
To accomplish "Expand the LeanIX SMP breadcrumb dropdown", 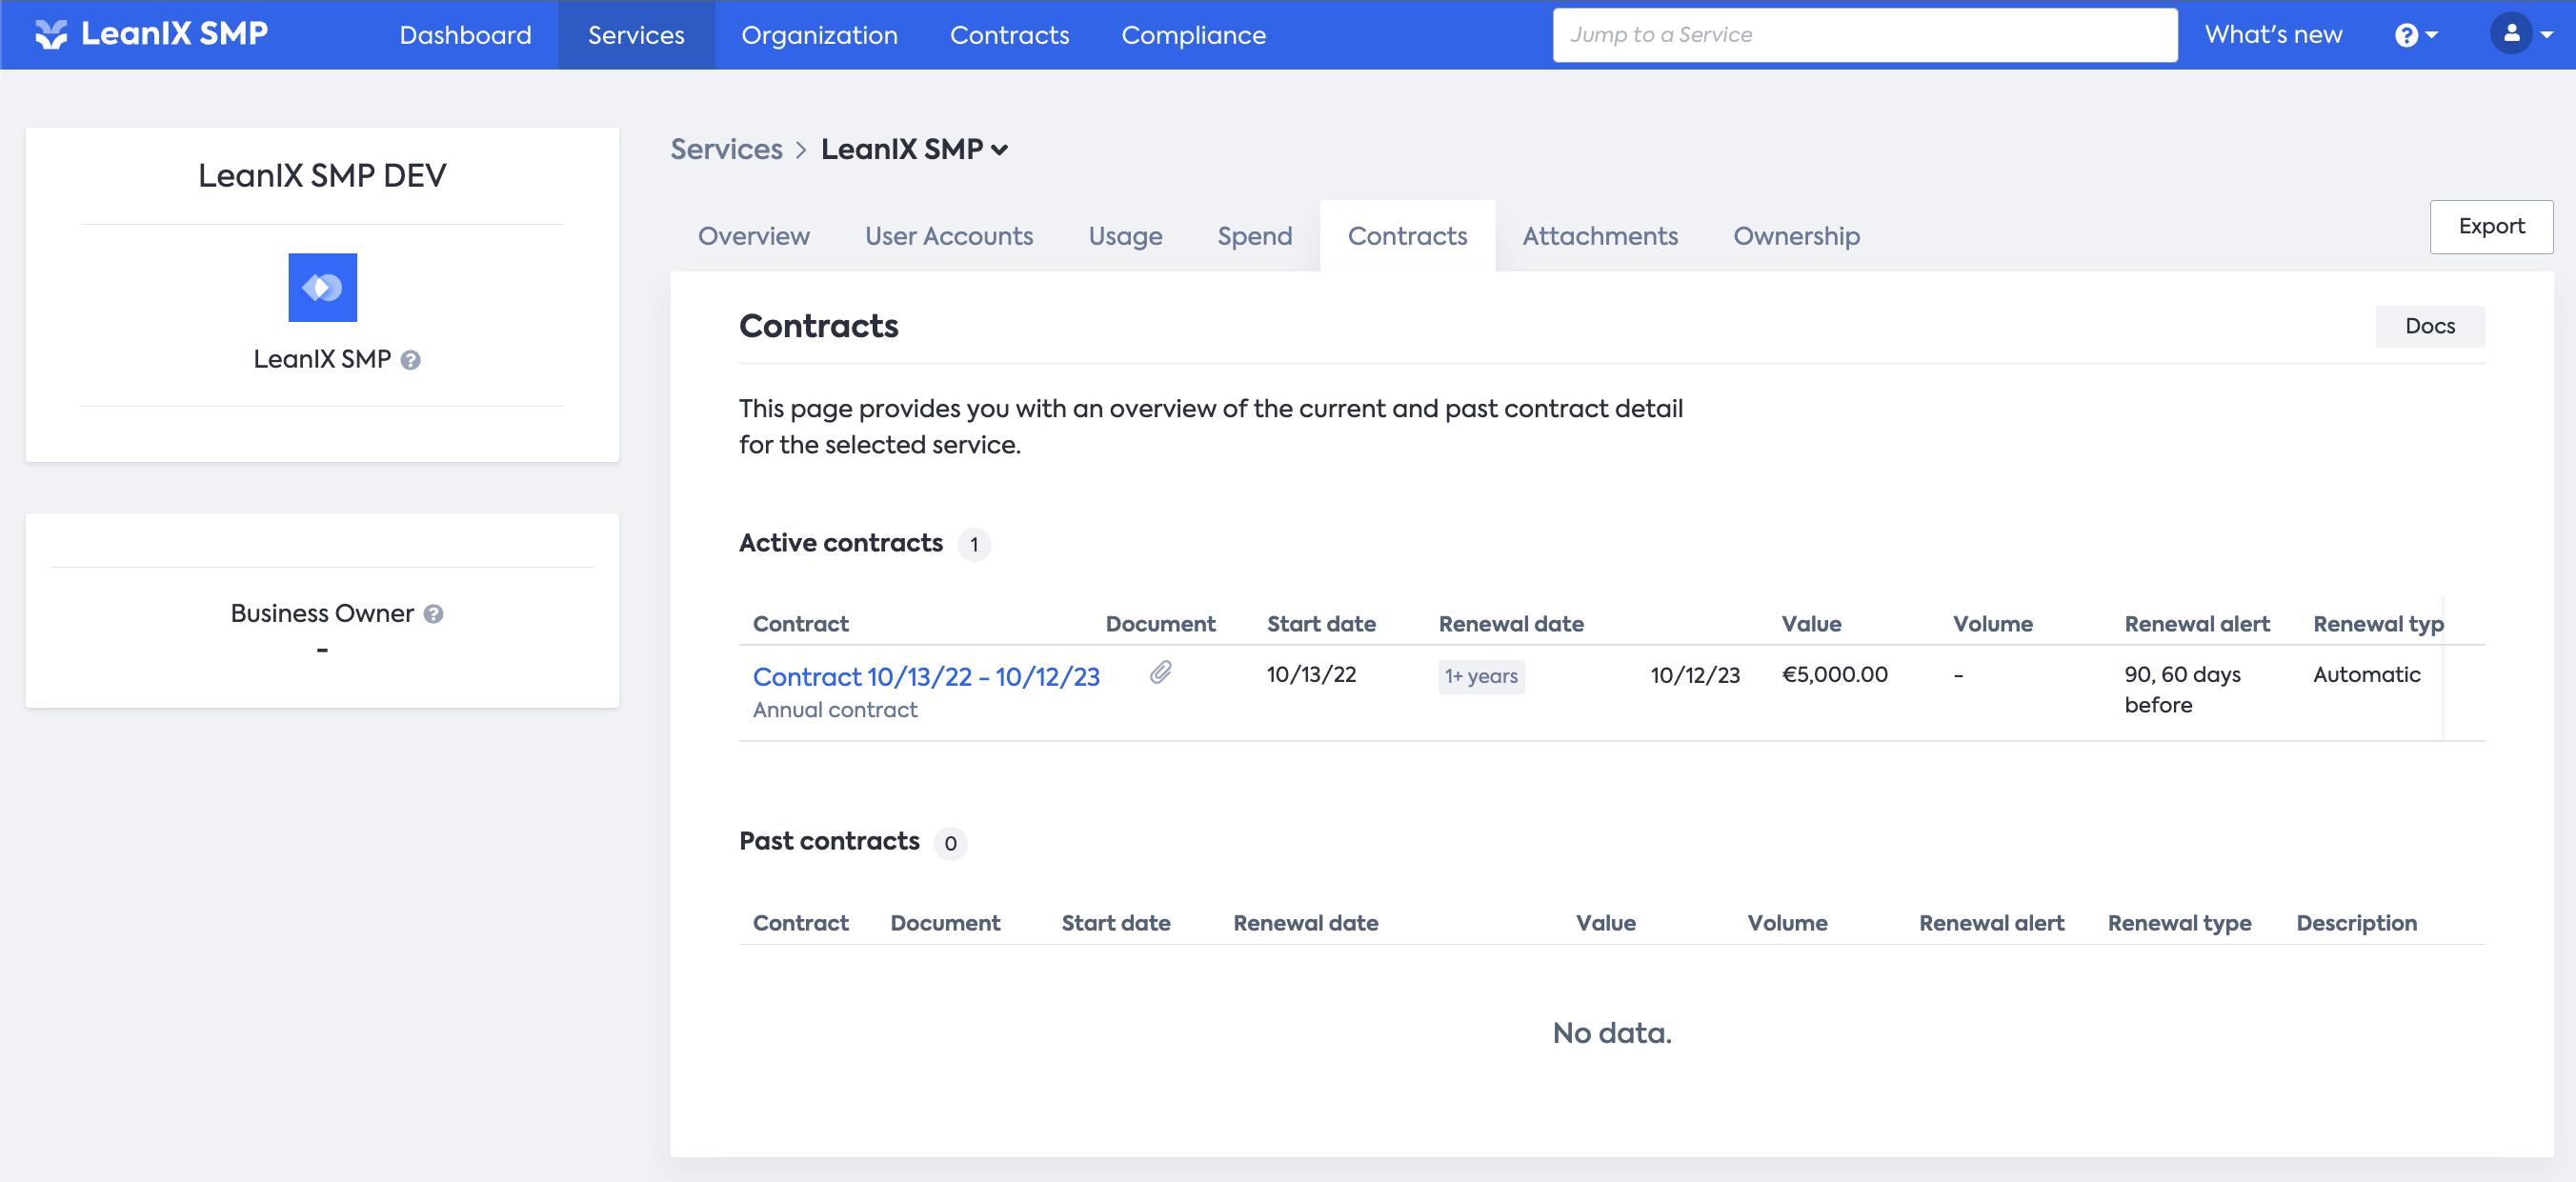I will pos(999,150).
